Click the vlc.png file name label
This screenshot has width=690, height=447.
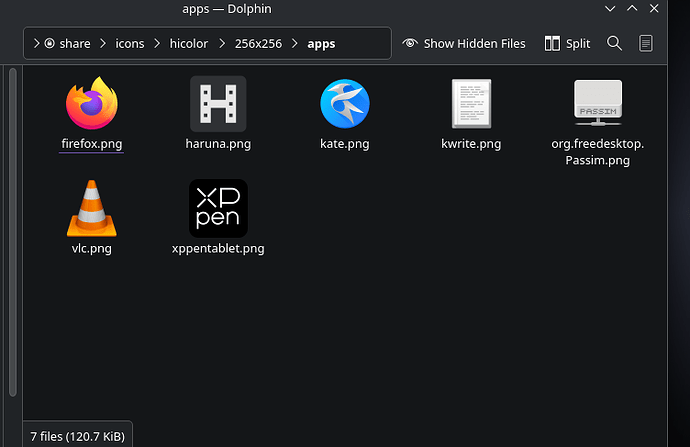click(92, 249)
